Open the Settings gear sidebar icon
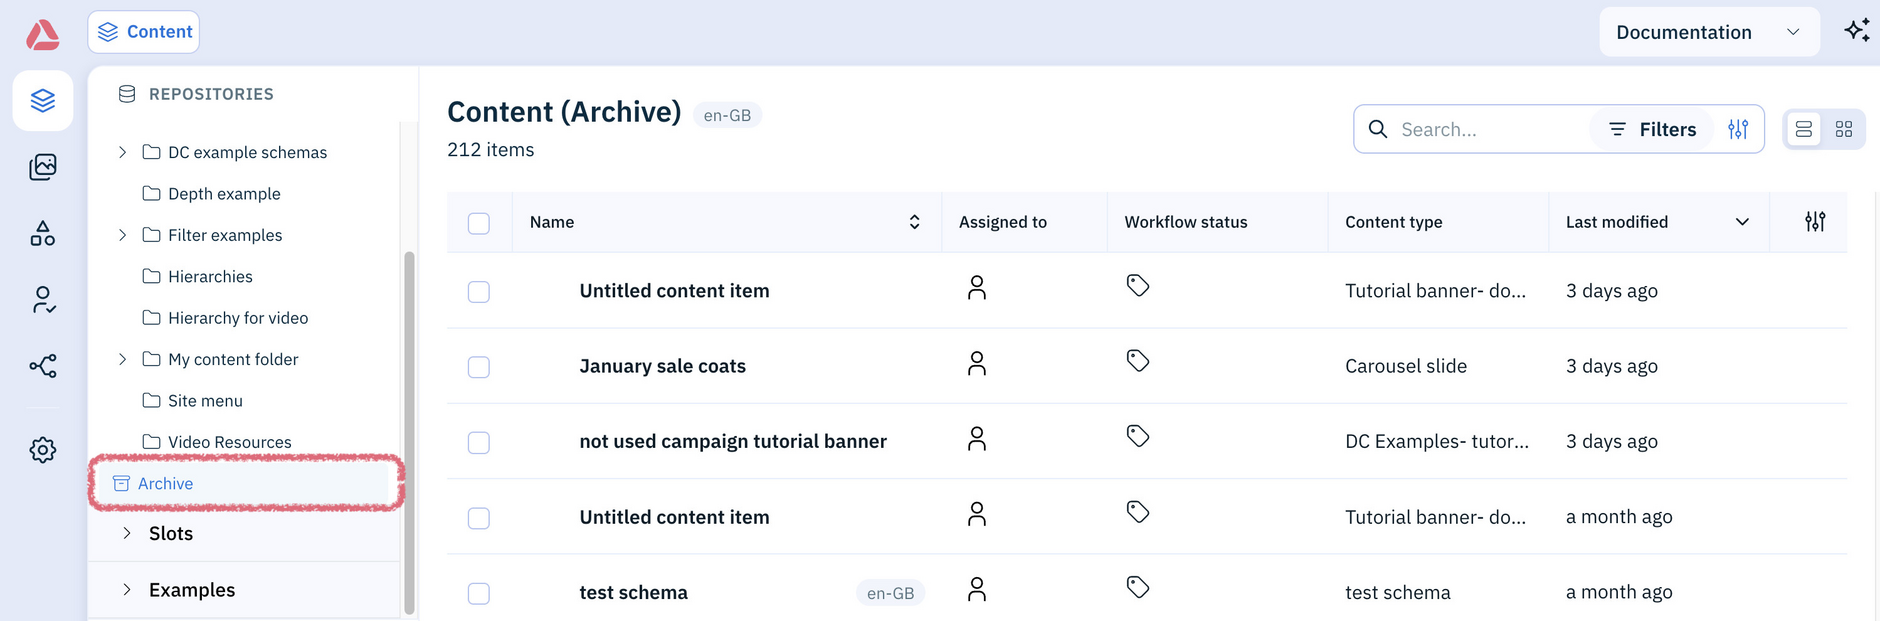 (x=43, y=450)
